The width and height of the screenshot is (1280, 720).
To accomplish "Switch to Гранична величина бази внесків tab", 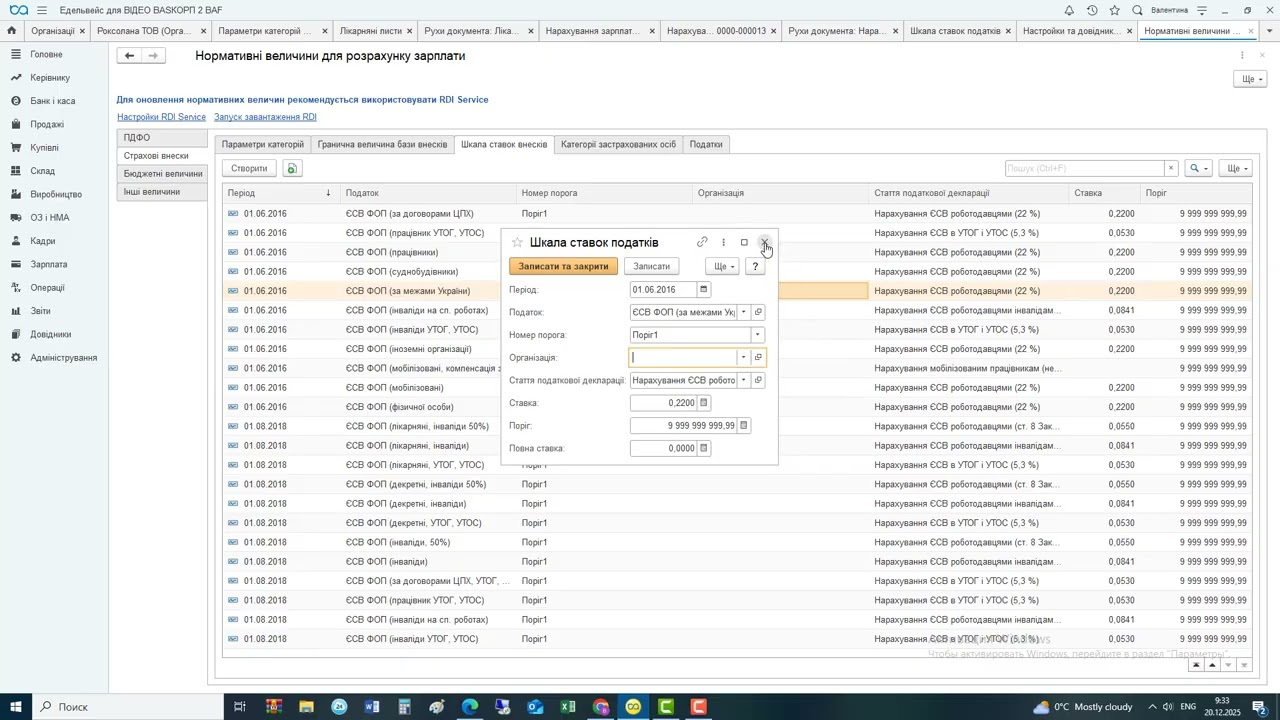I will click(382, 144).
